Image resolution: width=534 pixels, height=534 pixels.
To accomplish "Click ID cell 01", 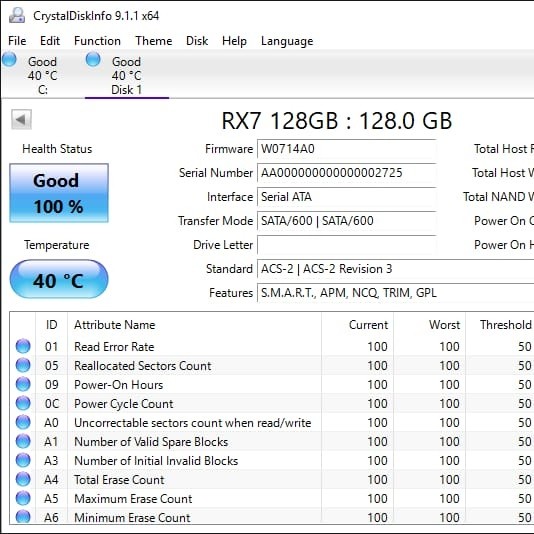I will 51,347.
